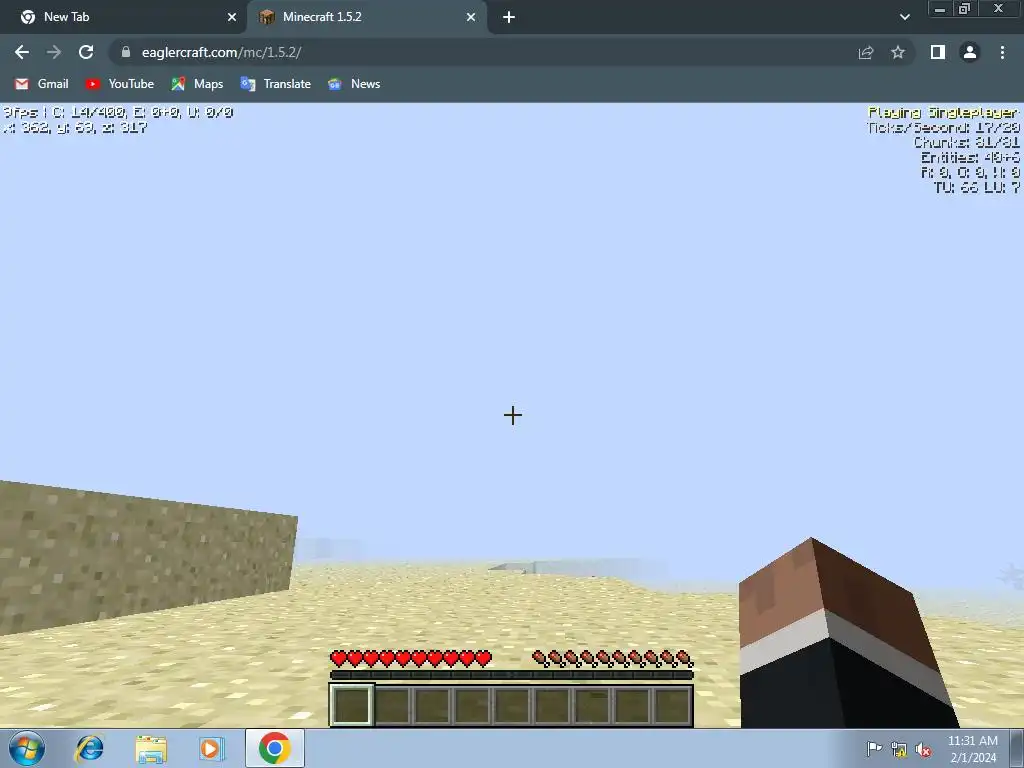Go forward using the forward arrow
Viewport: 1024px width, 768px height.
pyautogui.click(x=54, y=52)
